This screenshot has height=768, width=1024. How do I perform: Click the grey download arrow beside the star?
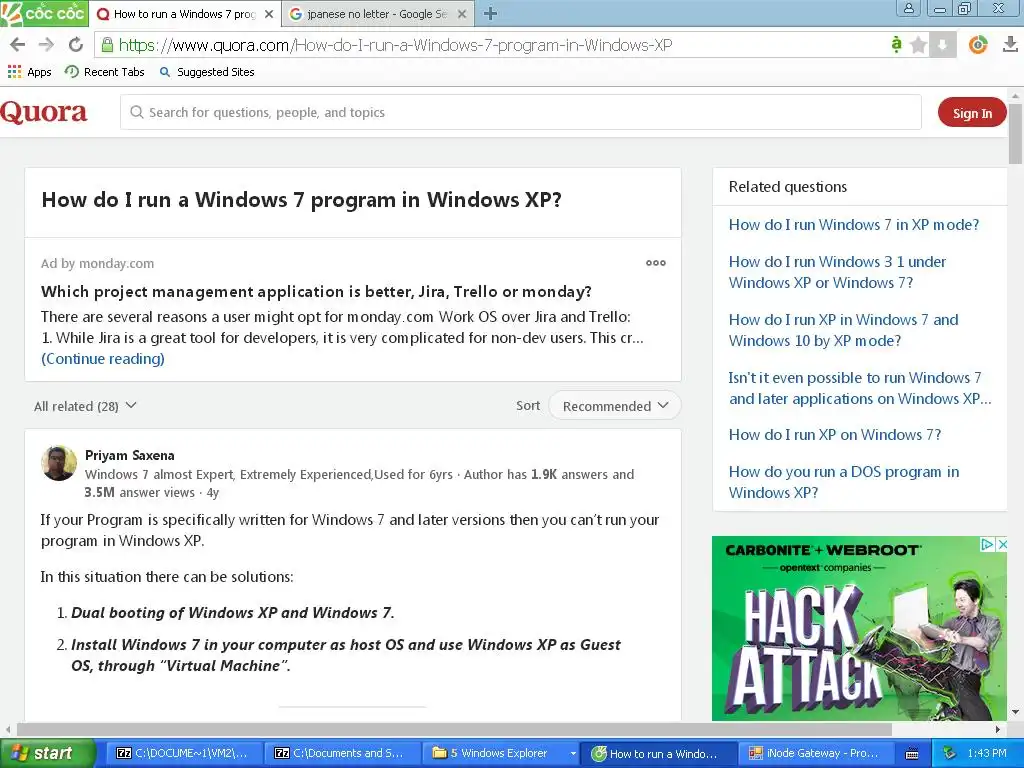click(942, 45)
